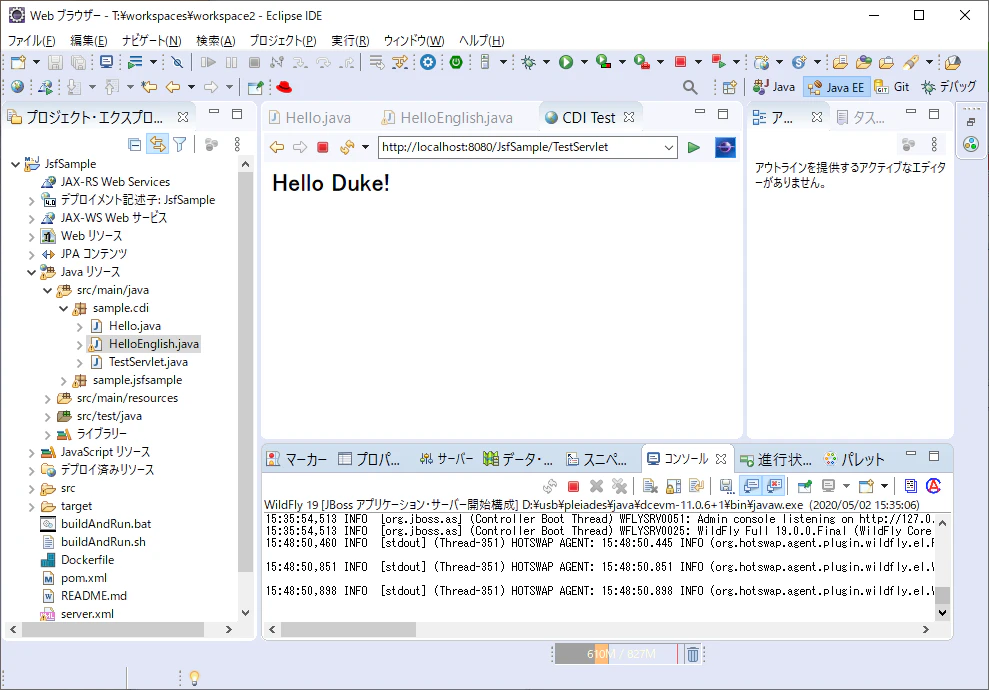Viewport: 989px width, 690px height.
Task: Open the ウィンドウ(W) menu
Action: click(x=414, y=40)
